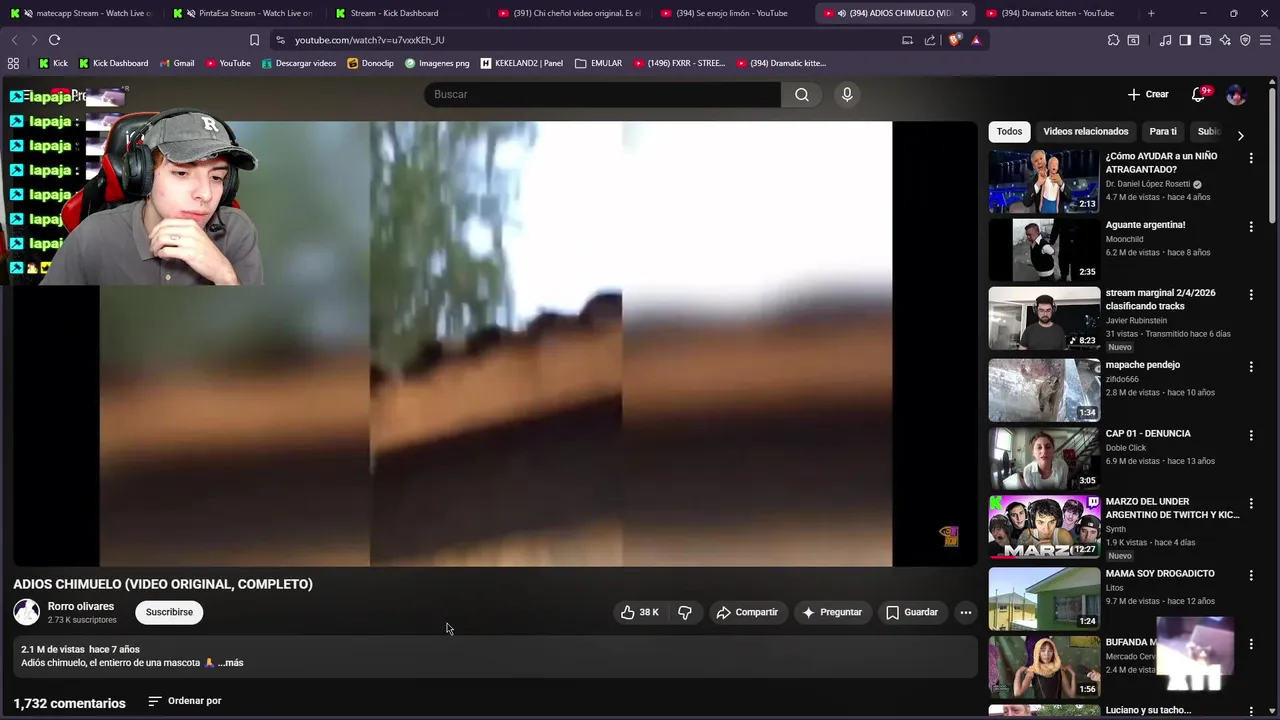1280x720 pixels.
Task: Open options menu for mapache pendejo
Action: pos(1250,367)
